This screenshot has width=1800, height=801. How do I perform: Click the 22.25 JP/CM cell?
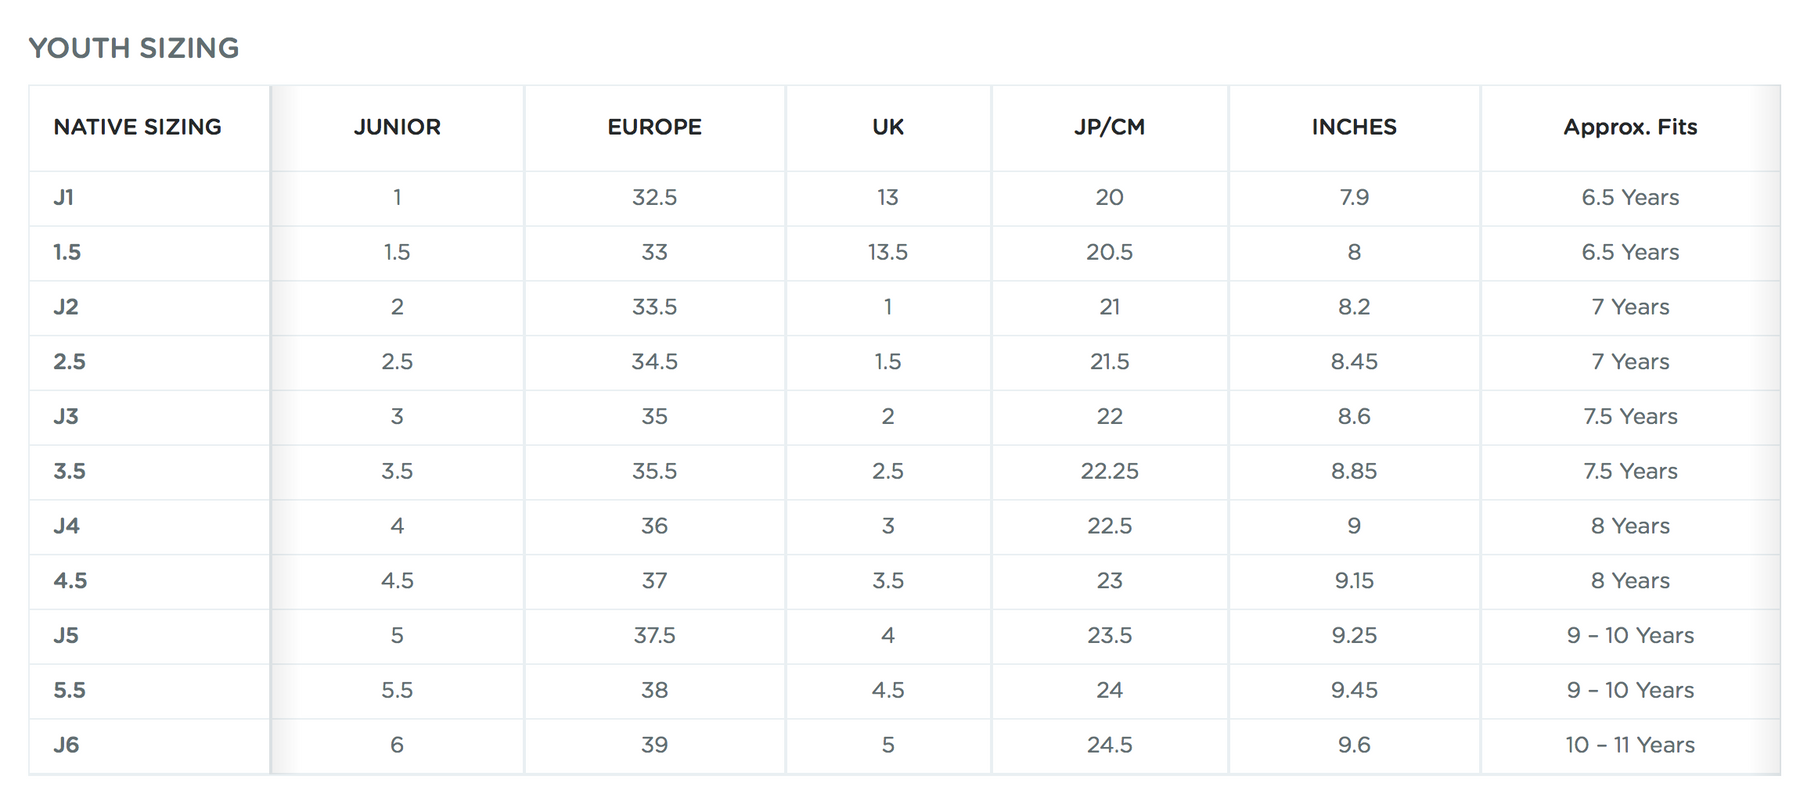[x=1109, y=471]
